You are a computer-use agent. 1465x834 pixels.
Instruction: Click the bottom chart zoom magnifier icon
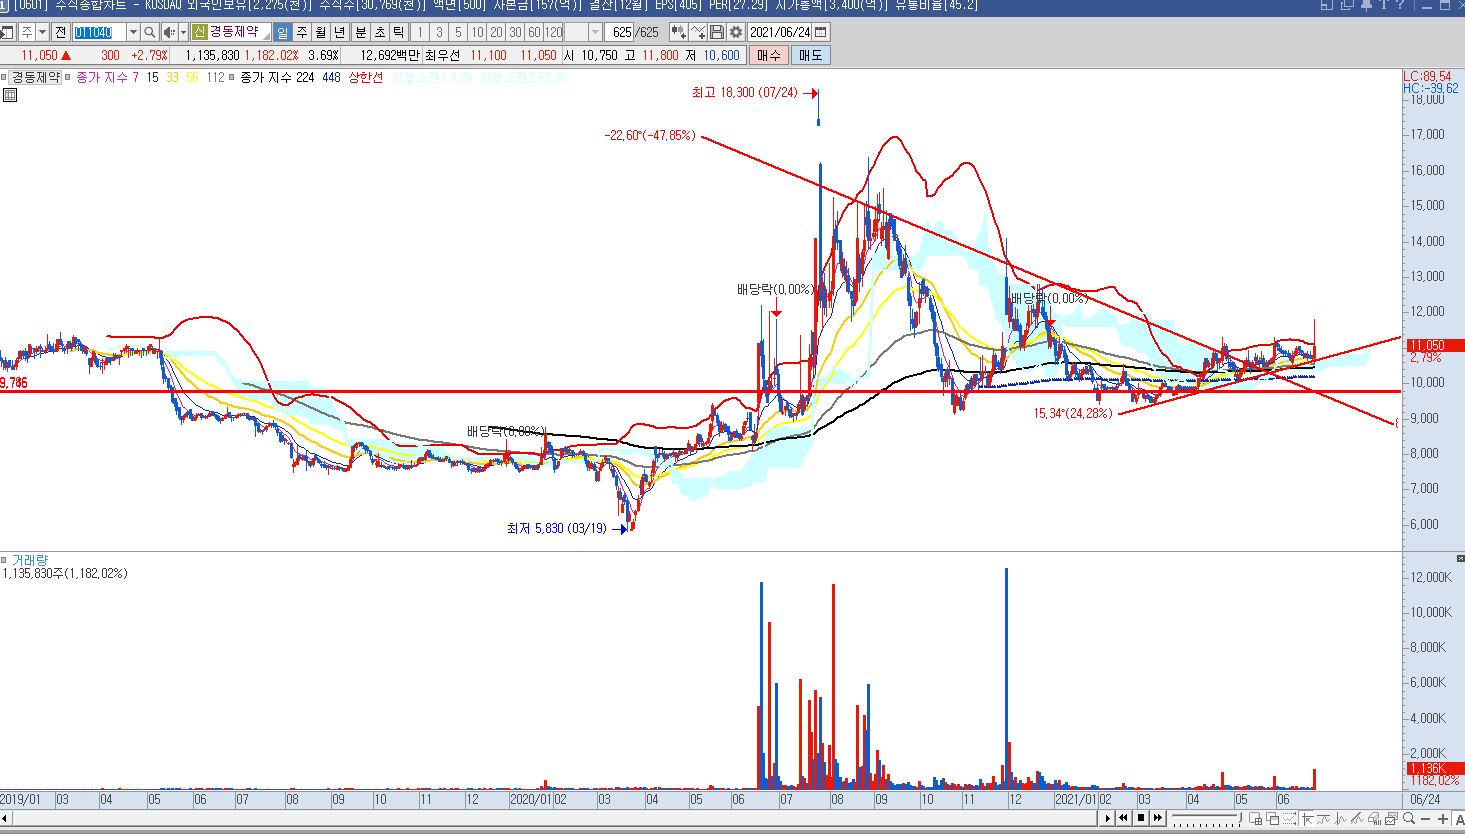click(x=1409, y=818)
